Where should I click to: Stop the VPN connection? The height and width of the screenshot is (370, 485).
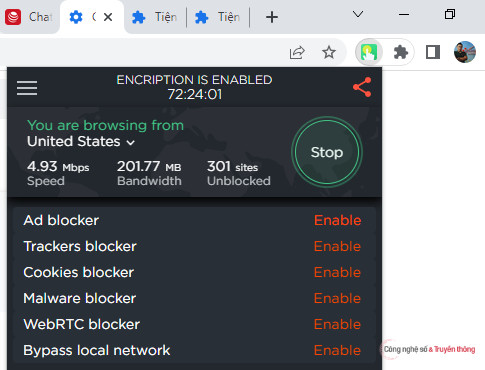click(327, 152)
